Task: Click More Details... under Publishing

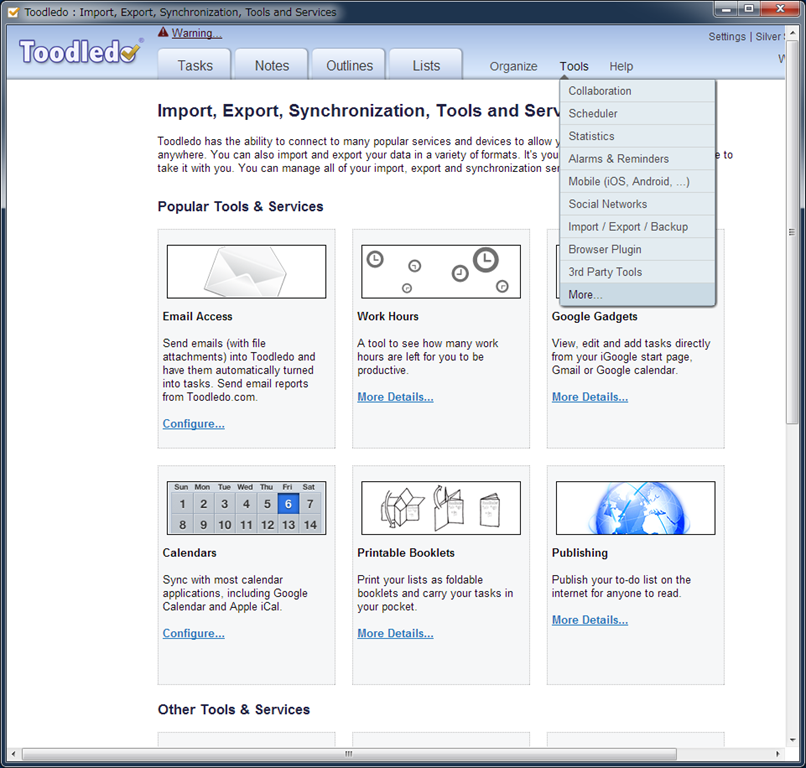Action: click(x=590, y=620)
